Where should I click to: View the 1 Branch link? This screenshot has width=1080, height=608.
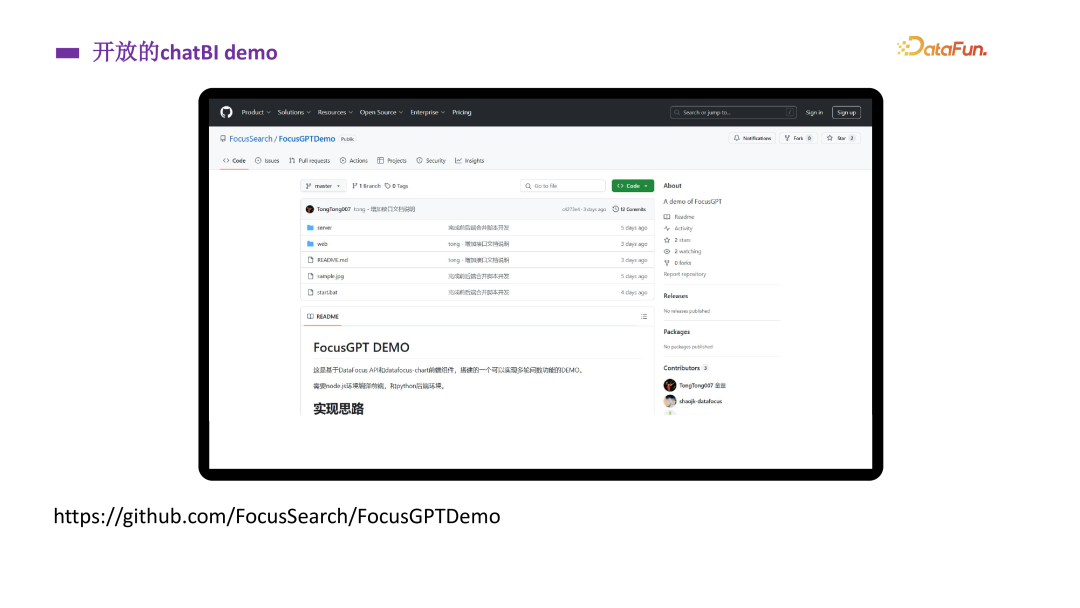tap(366, 186)
